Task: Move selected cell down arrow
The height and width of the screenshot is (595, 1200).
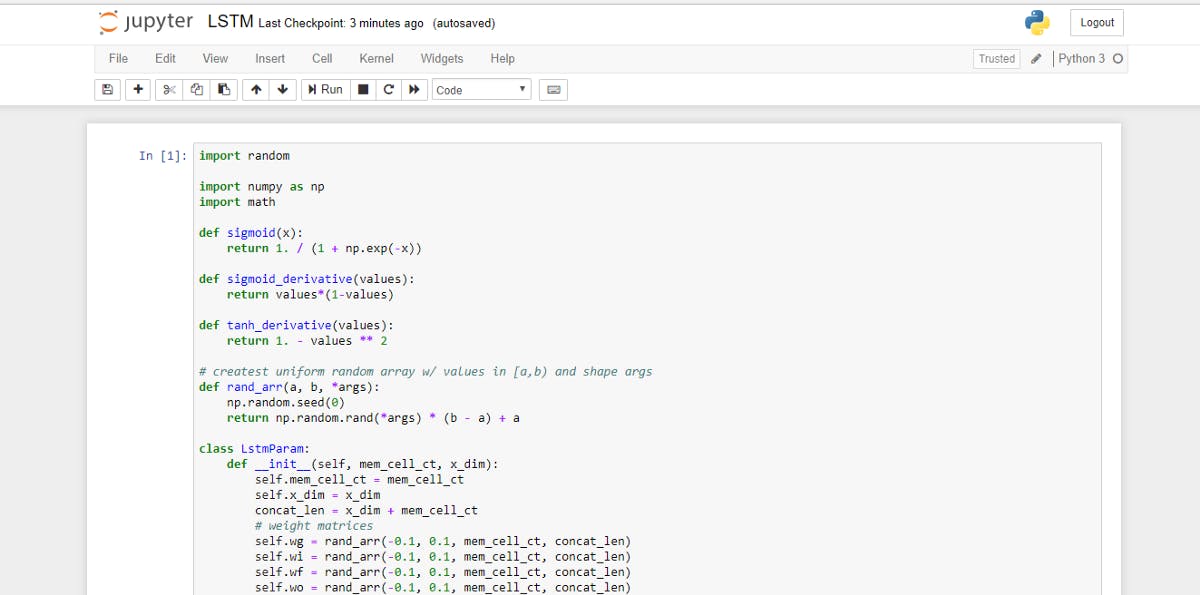Action: pyautogui.click(x=283, y=90)
